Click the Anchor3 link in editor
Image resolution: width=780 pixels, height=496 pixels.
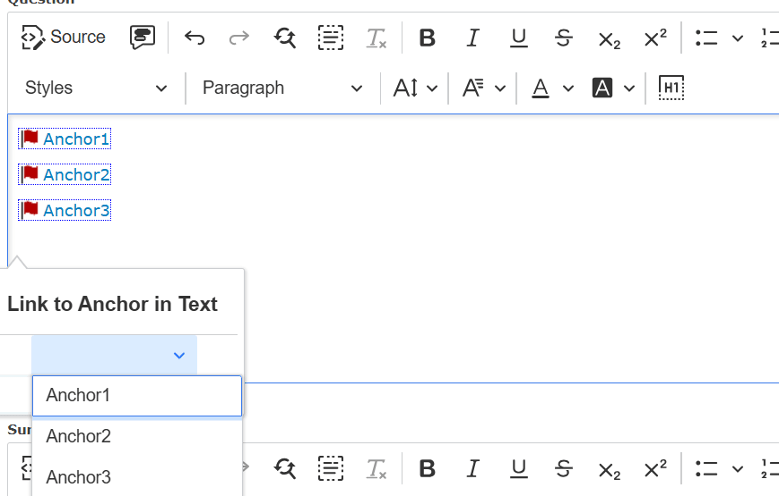point(76,211)
